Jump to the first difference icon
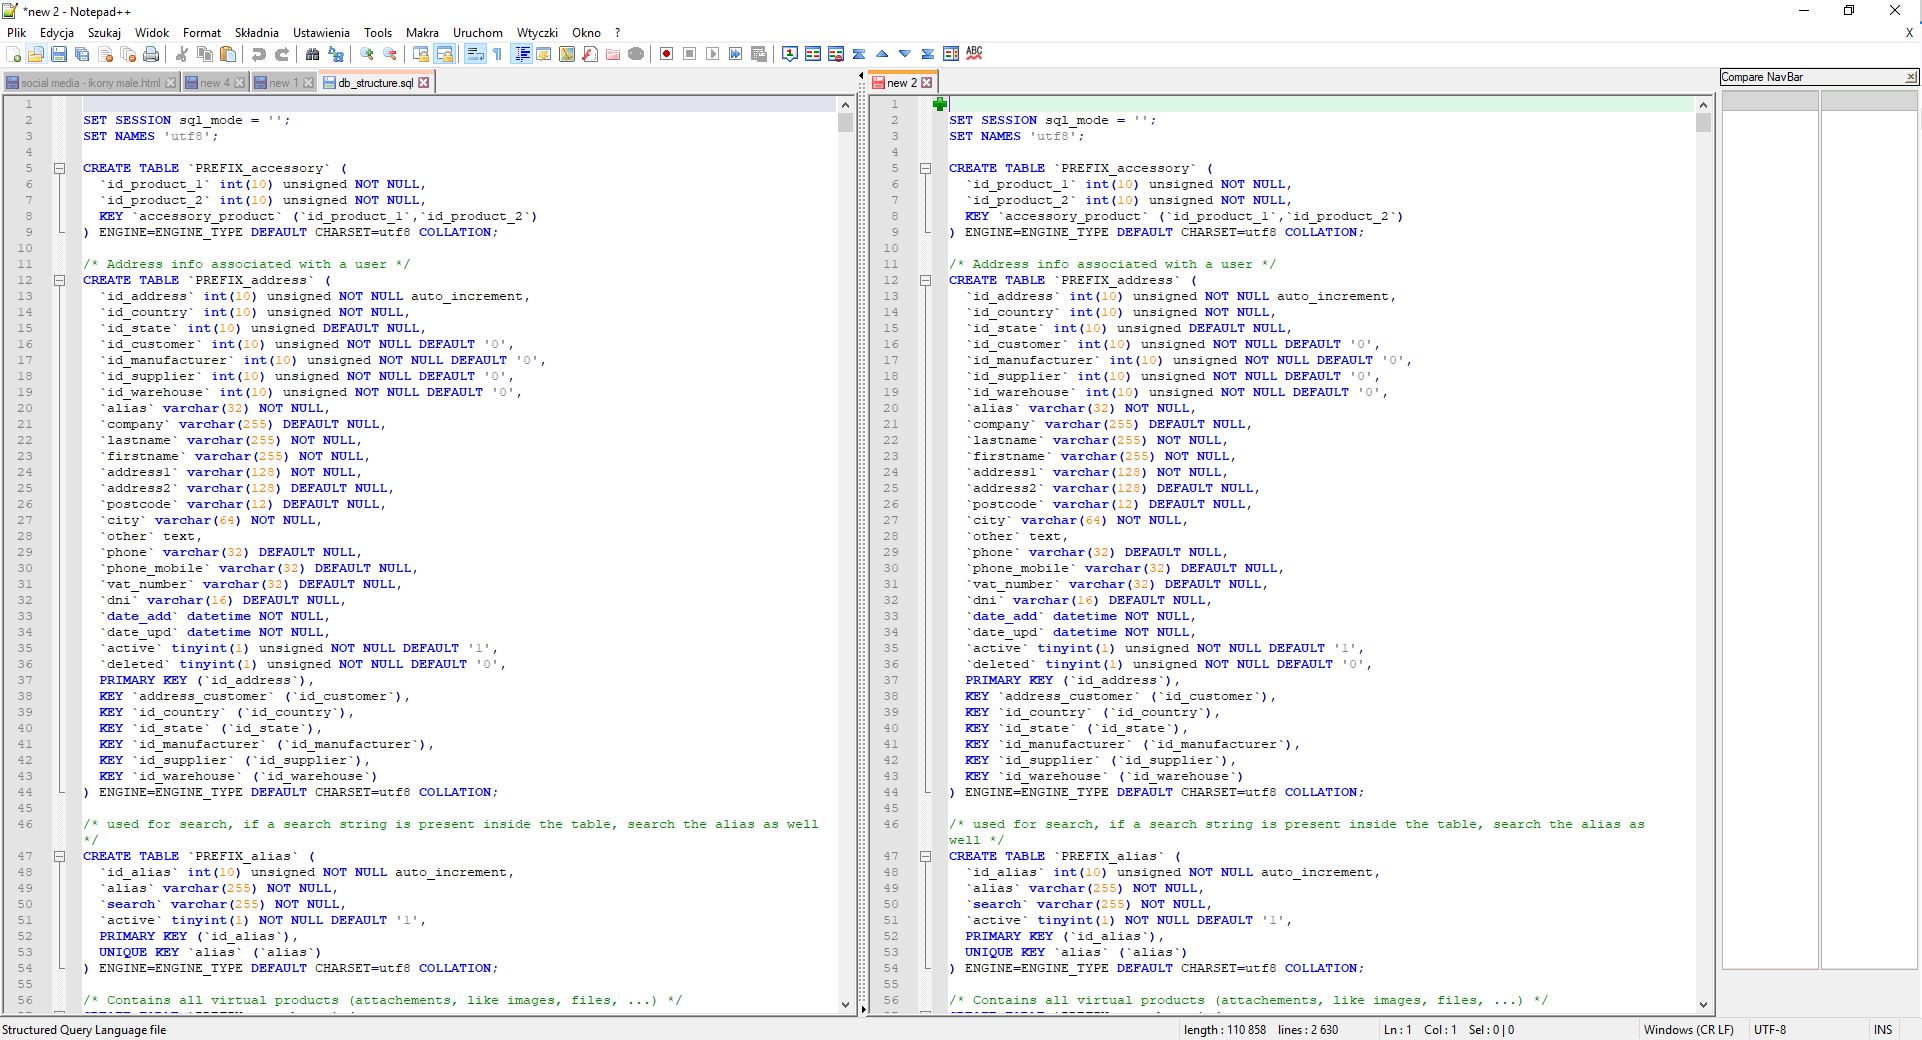Image resolution: width=1922 pixels, height=1040 pixels. (859, 54)
